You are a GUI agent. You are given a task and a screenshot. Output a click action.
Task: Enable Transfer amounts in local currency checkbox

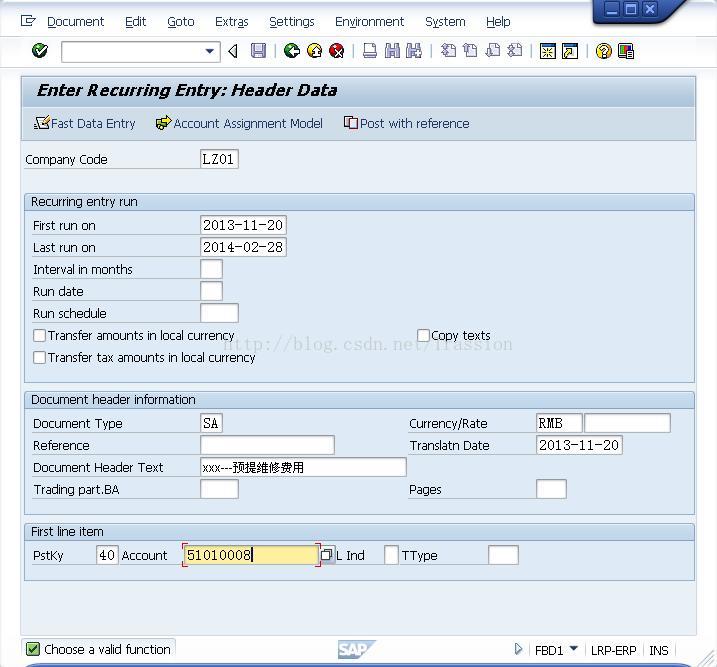click(39, 336)
